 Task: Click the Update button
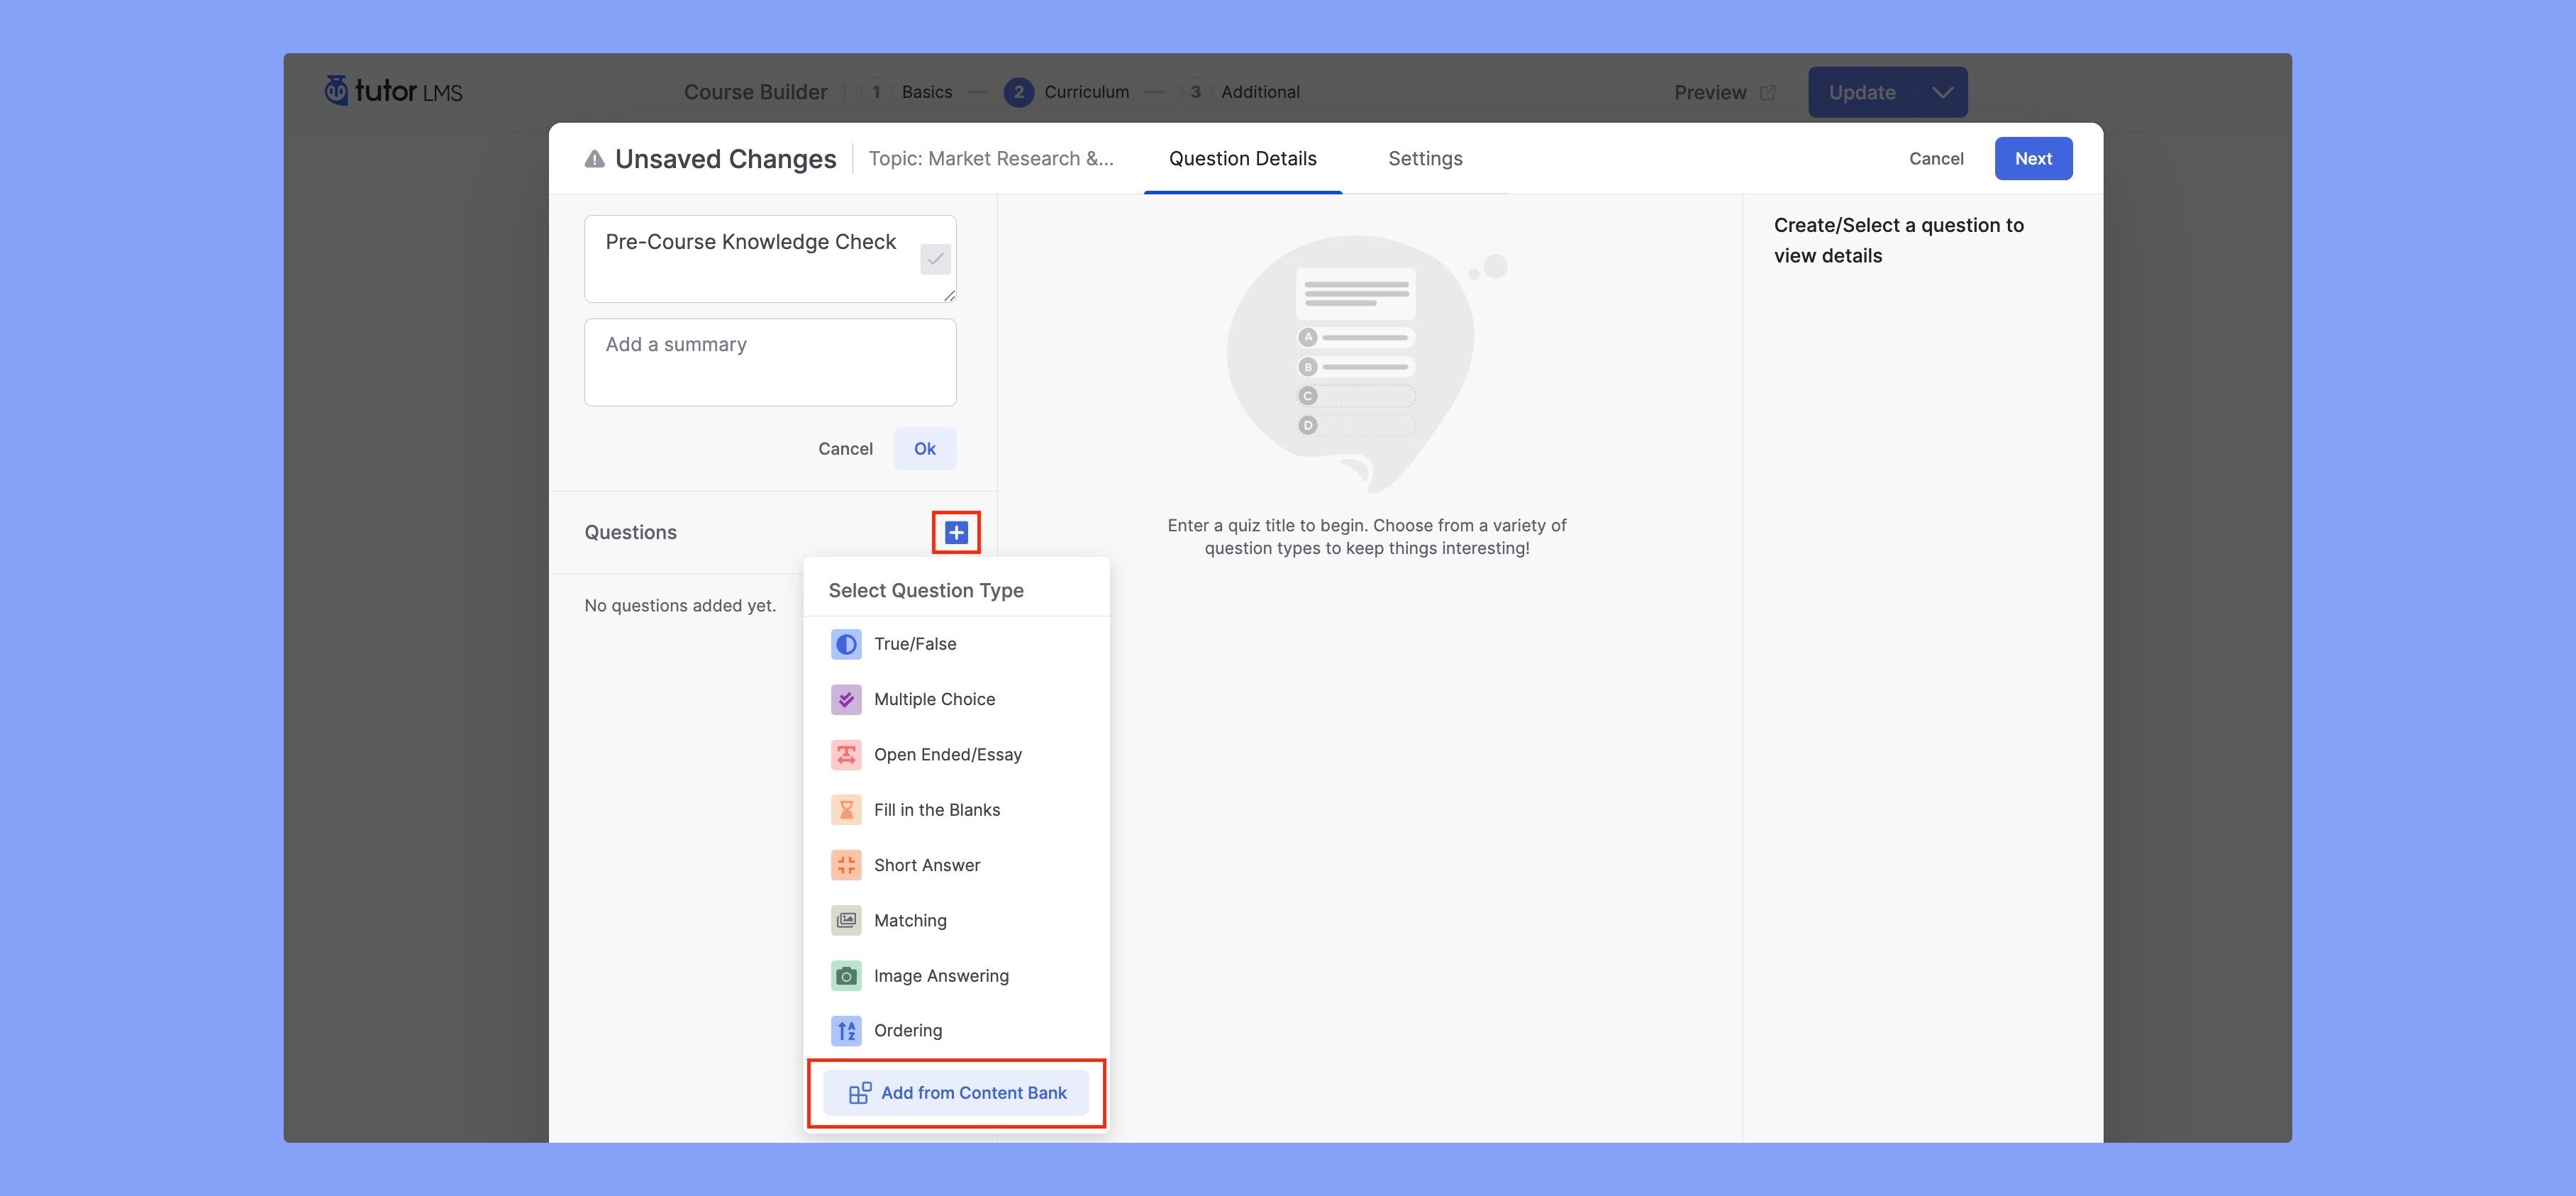point(1862,92)
